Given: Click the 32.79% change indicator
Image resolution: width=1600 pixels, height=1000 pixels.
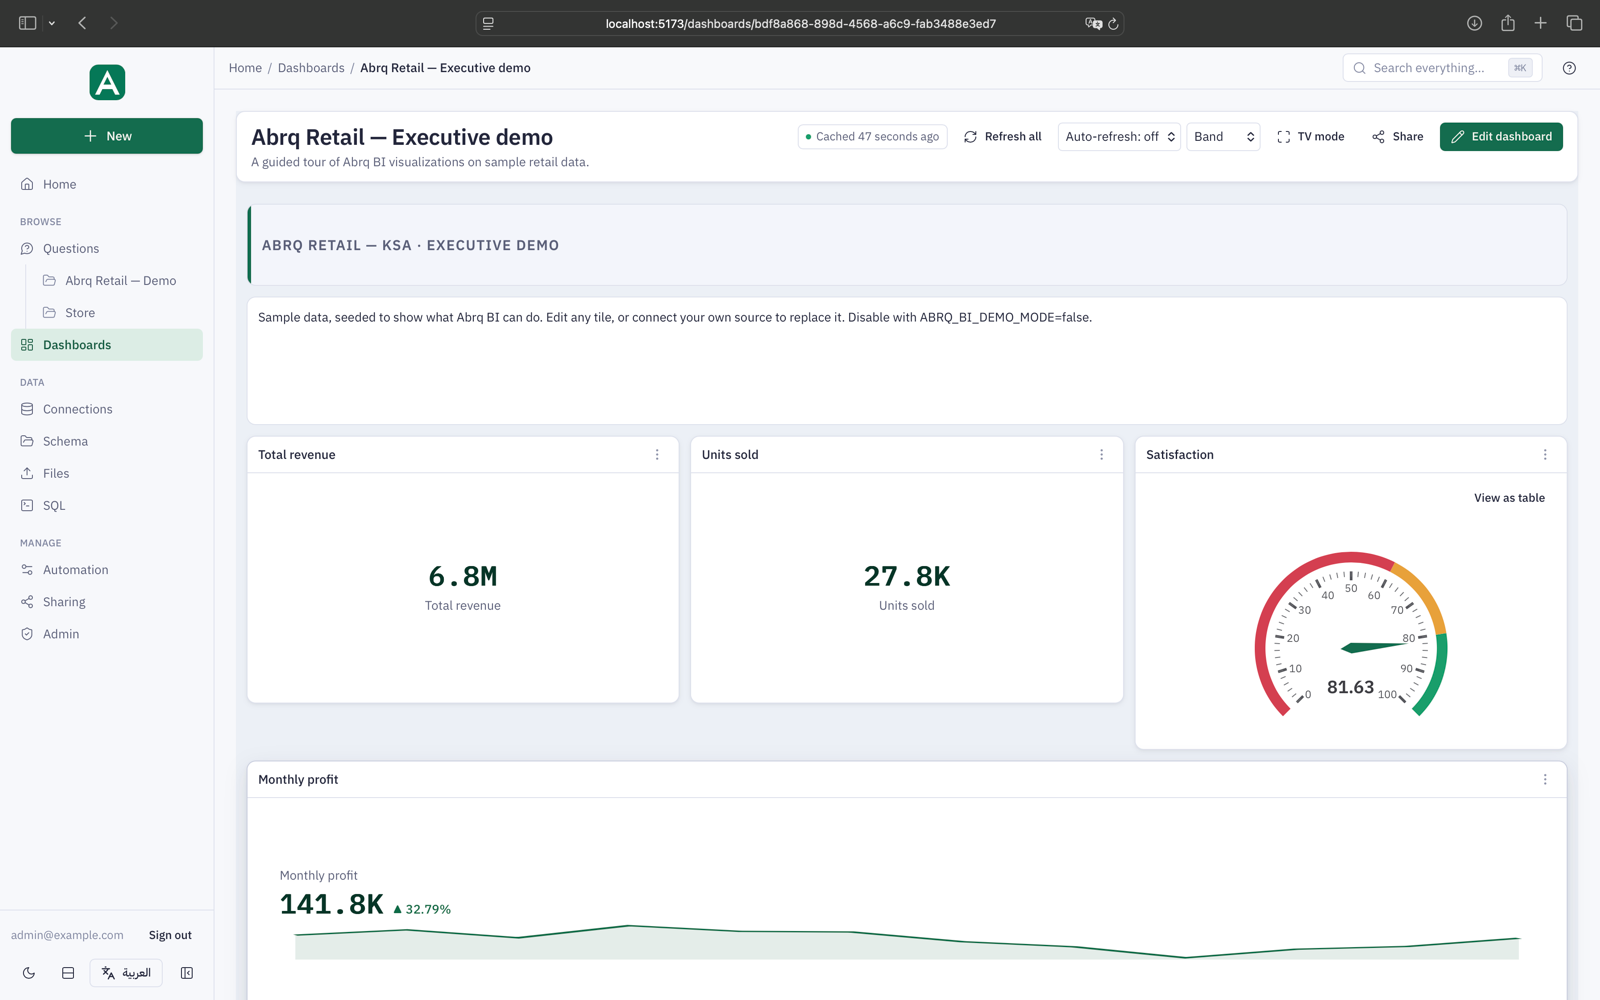Looking at the screenshot, I should pos(422,909).
